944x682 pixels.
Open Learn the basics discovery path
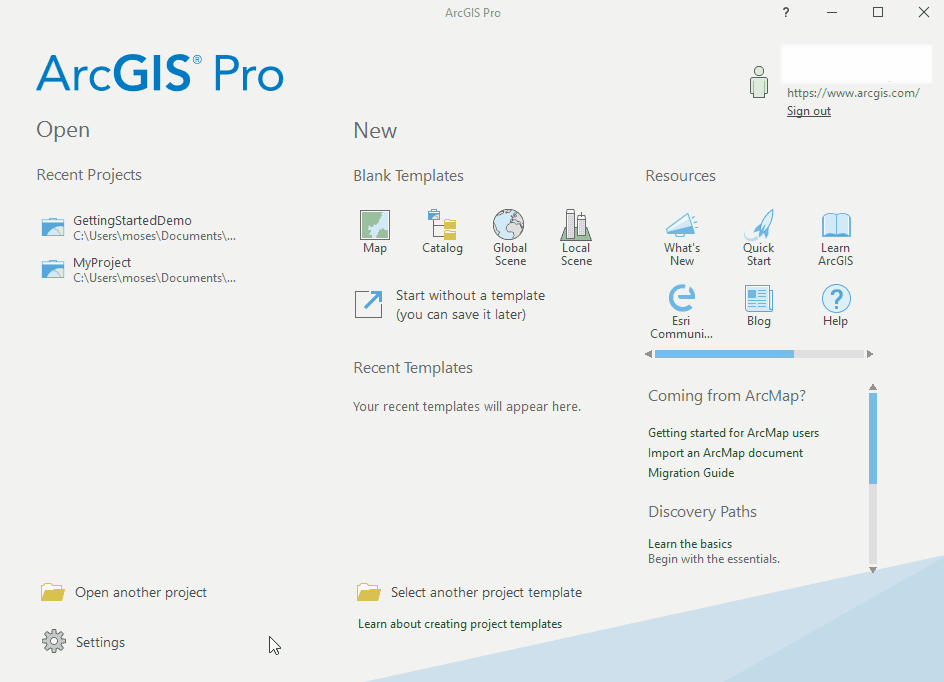[x=690, y=544]
